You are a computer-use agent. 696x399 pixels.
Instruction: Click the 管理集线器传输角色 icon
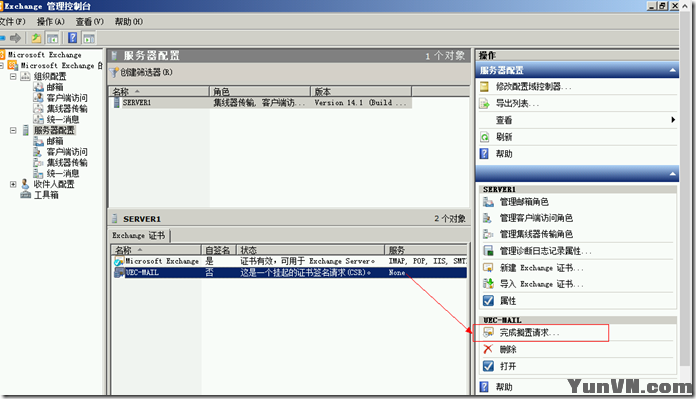[x=488, y=234]
